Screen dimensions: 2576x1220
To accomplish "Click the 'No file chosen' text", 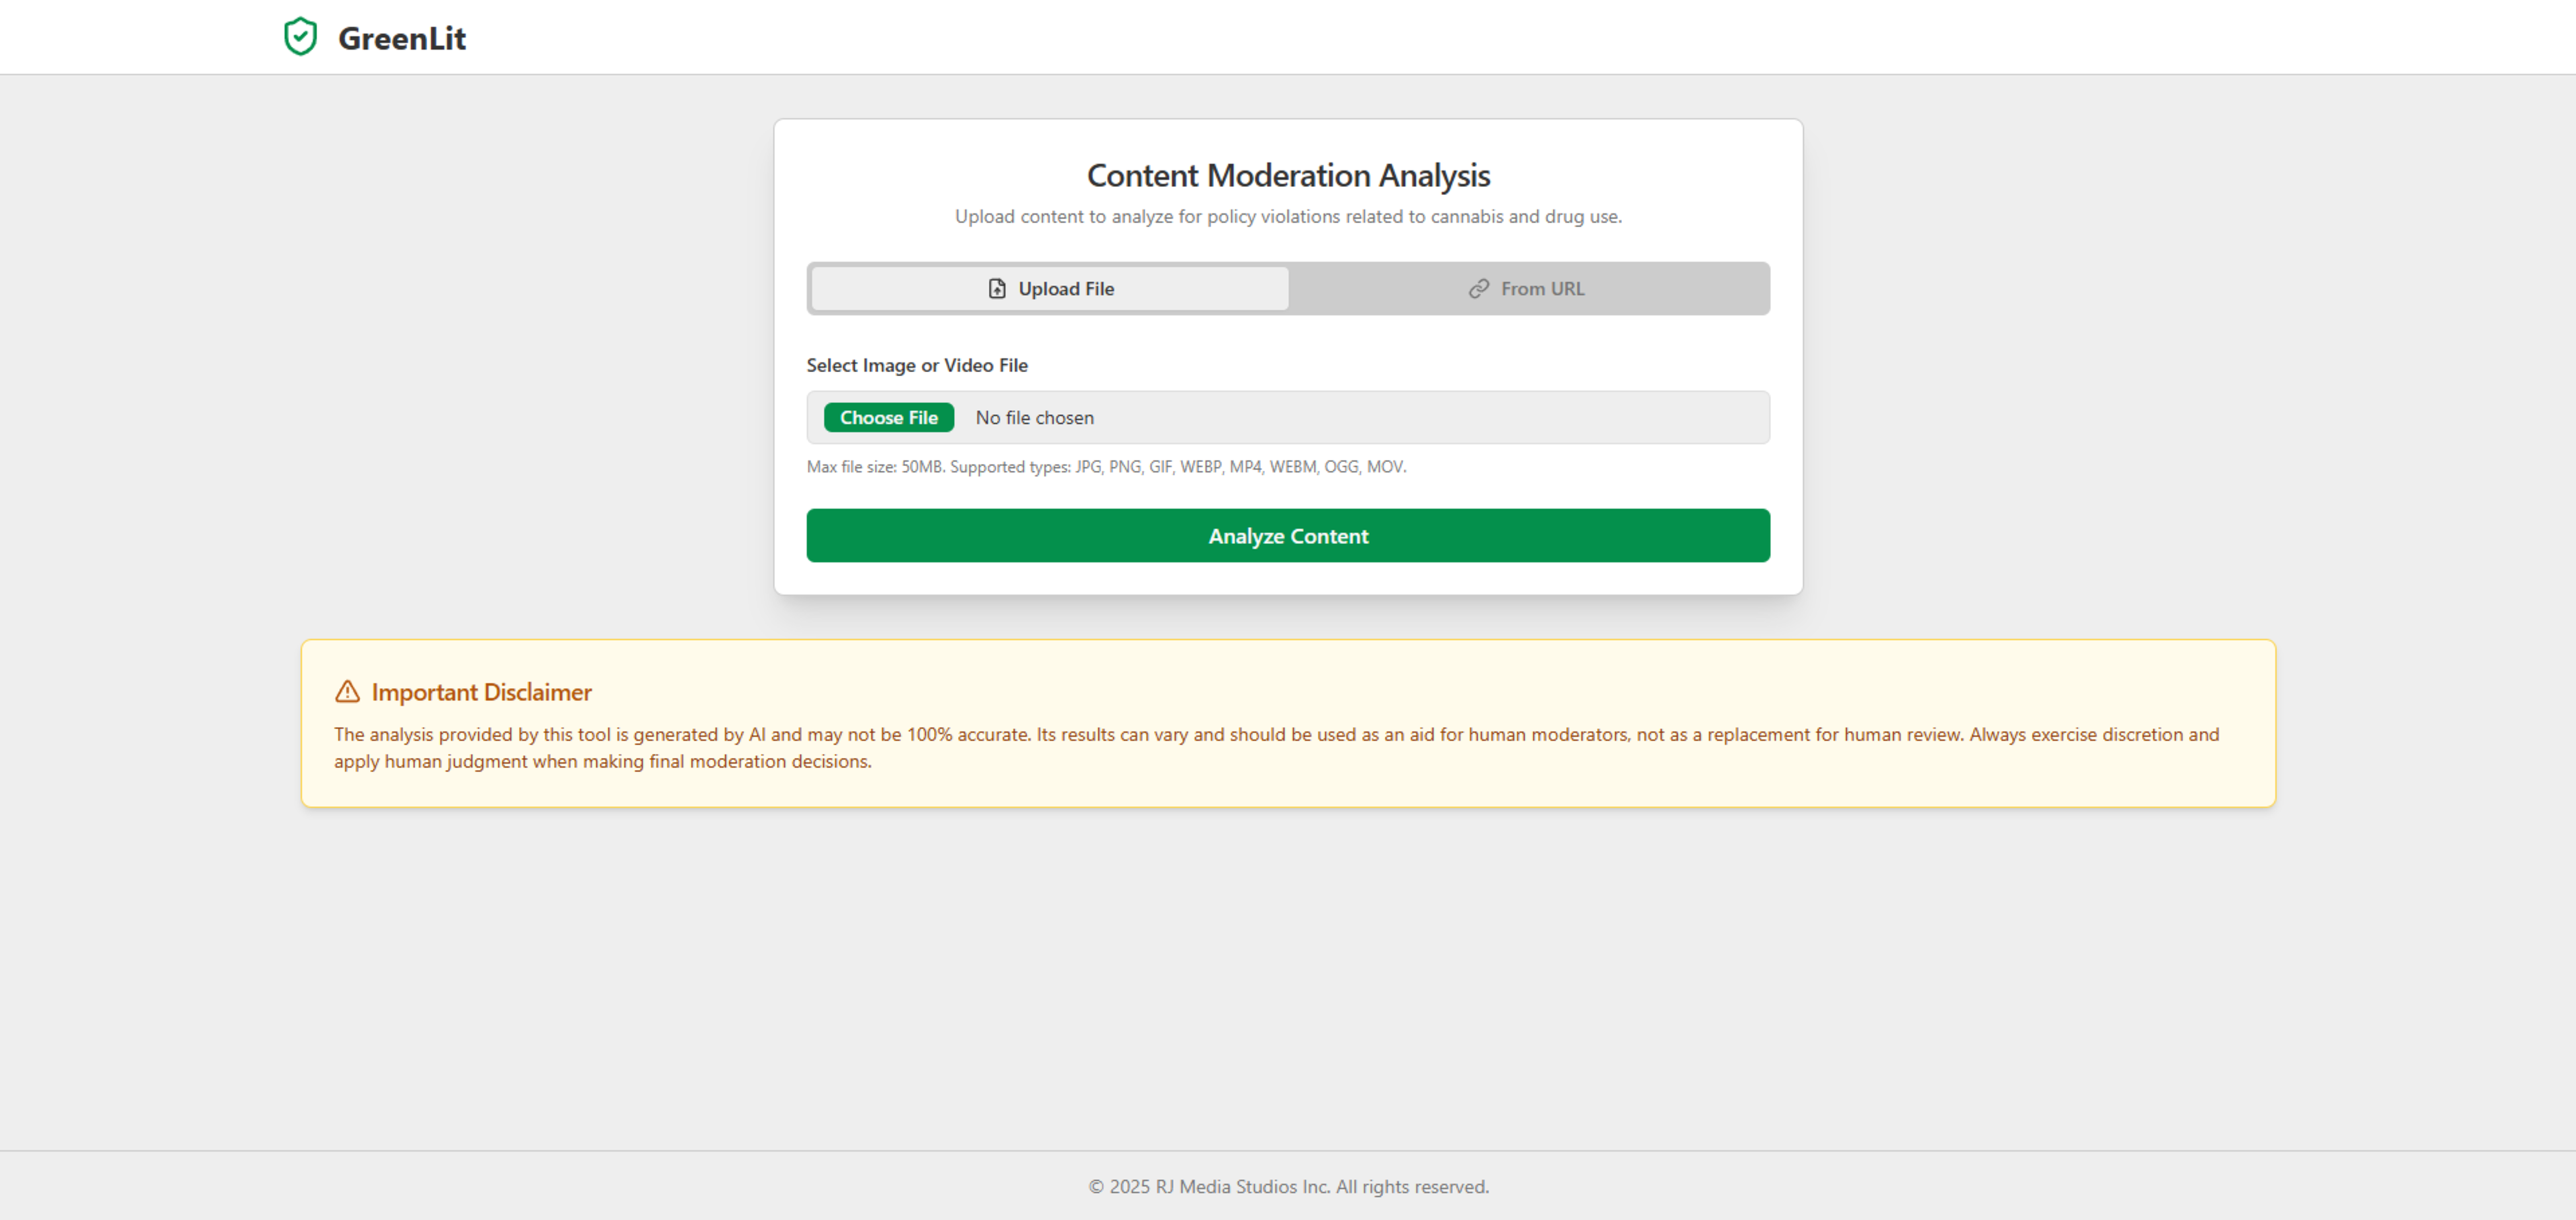I will pos(1034,418).
